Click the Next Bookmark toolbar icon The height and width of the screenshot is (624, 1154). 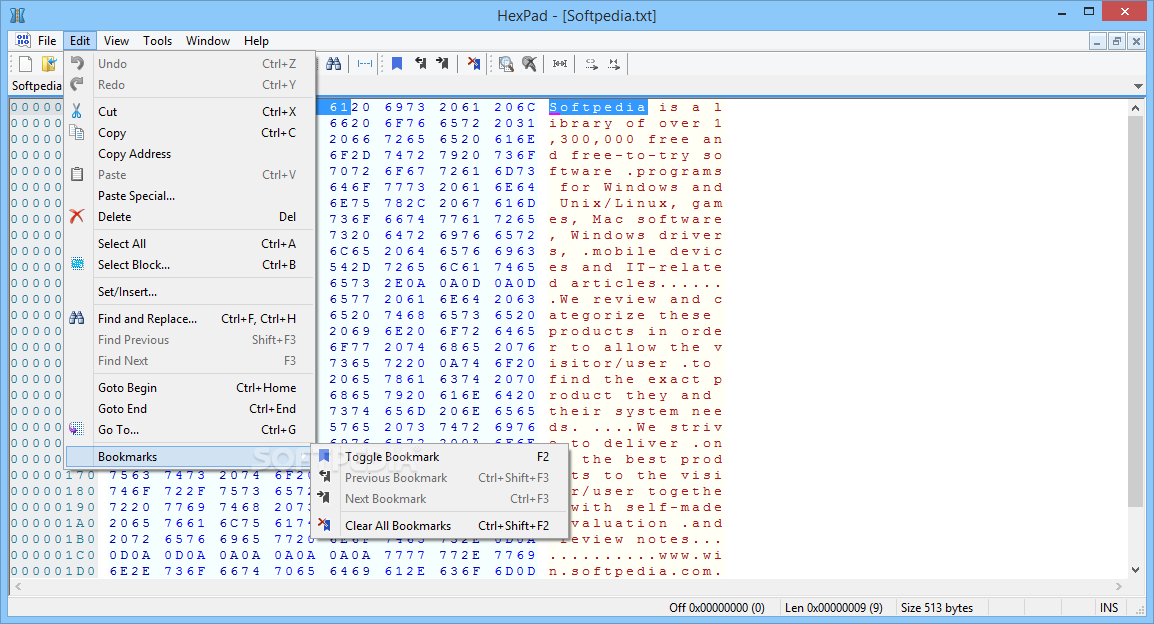[442, 64]
